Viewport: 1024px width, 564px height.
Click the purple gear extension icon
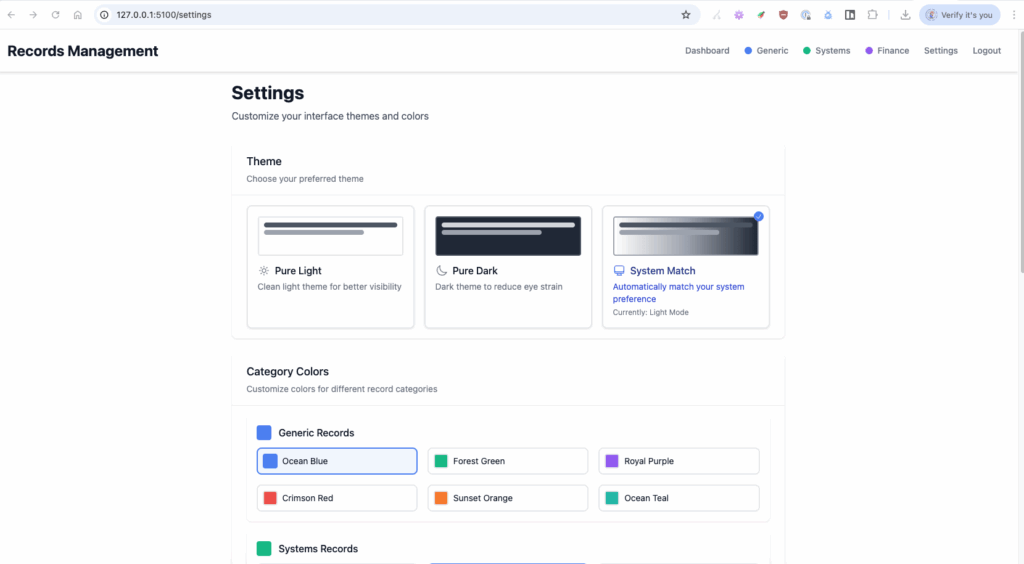point(739,15)
